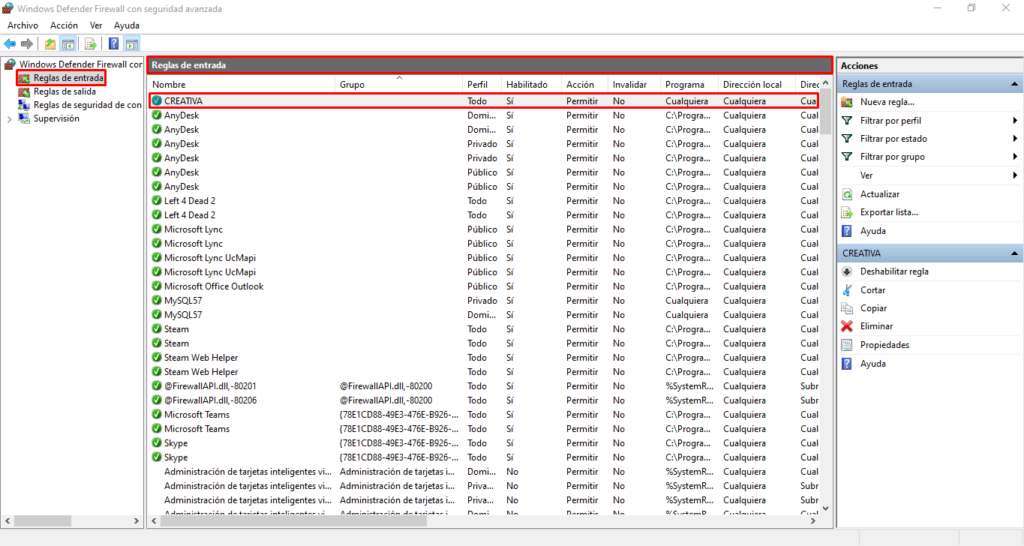Image resolution: width=1024 pixels, height=546 pixels.
Task: Sort by the Invalidar column header
Action: click(633, 84)
